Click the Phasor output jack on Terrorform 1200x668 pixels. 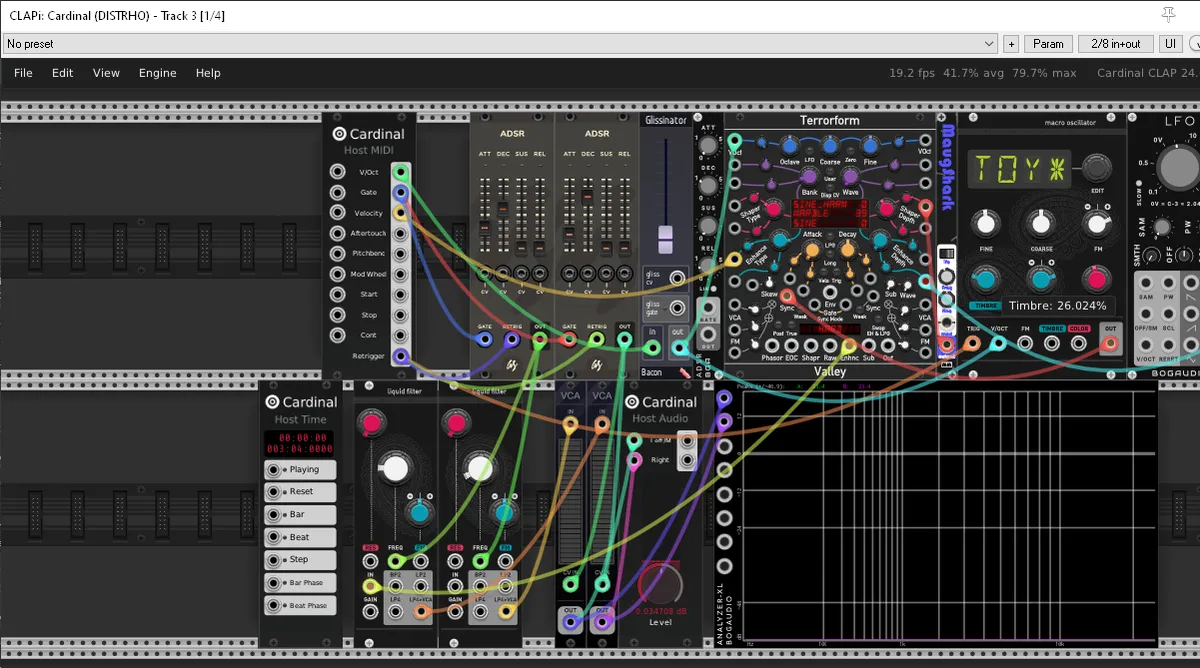pos(772,344)
